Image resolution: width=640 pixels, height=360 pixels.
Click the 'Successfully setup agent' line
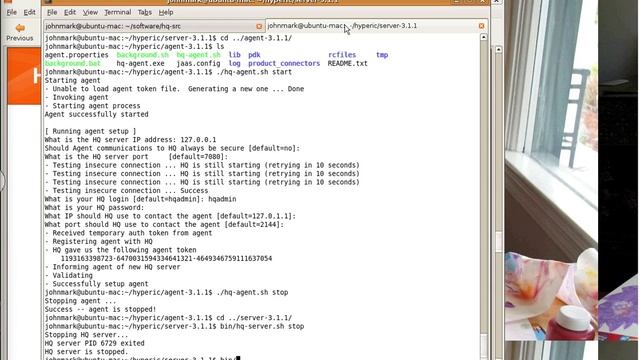[x=97, y=284]
